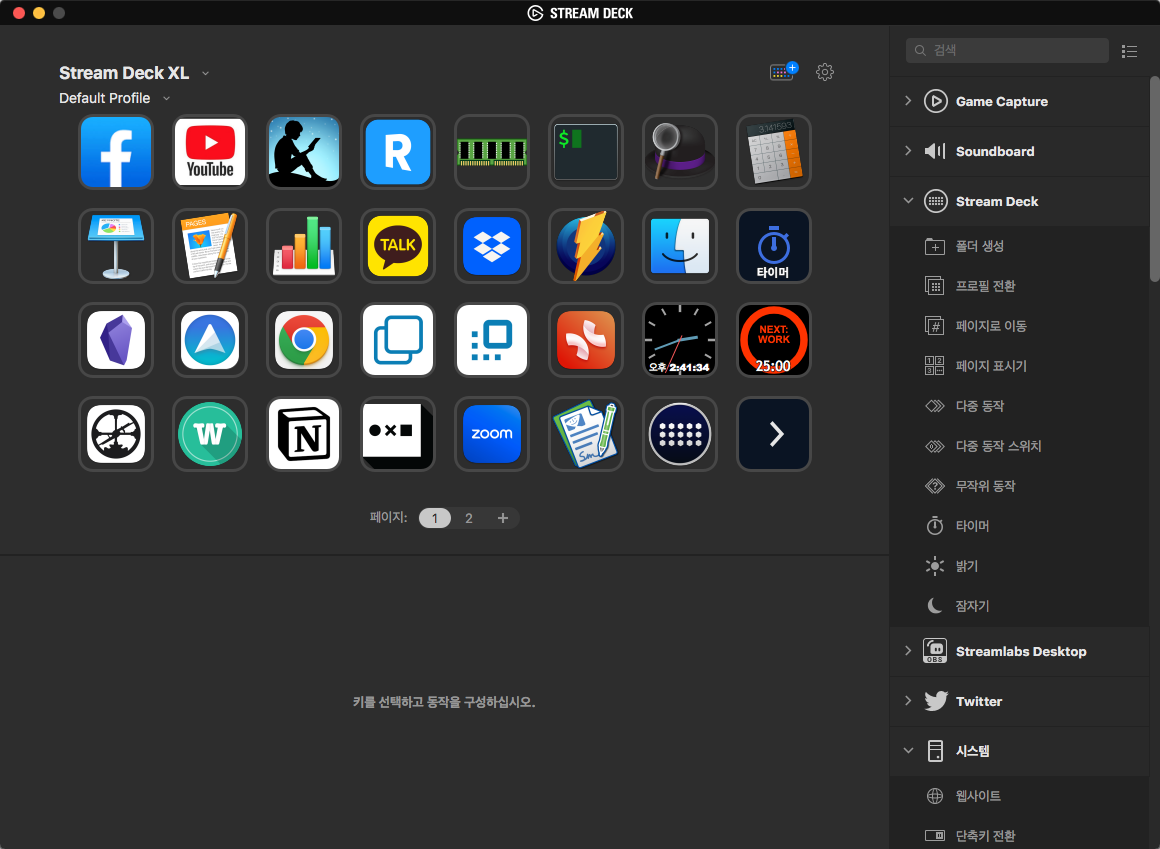This screenshot has height=849, width=1160.
Task: Select the dotted square screenshot key
Action: click(492, 340)
